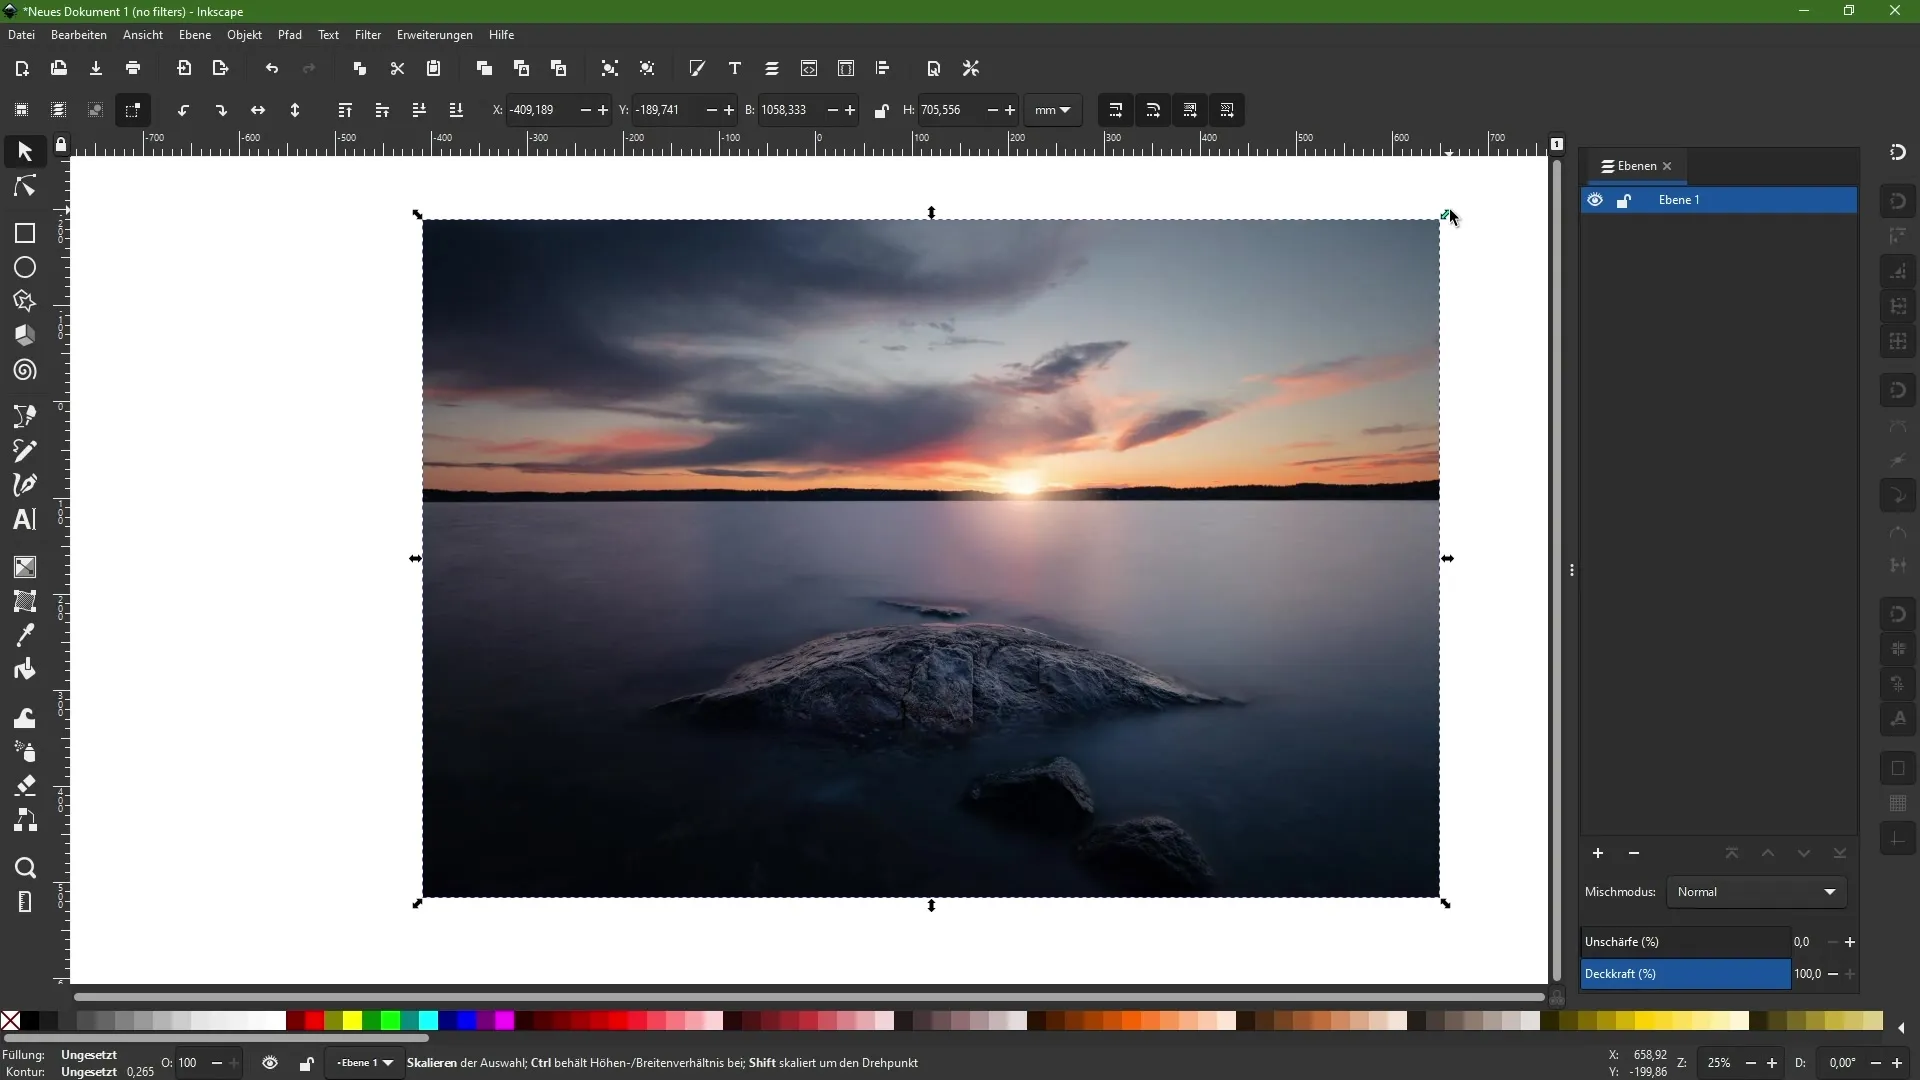Toggle the guide lock at ruler corner

[x=61, y=145]
